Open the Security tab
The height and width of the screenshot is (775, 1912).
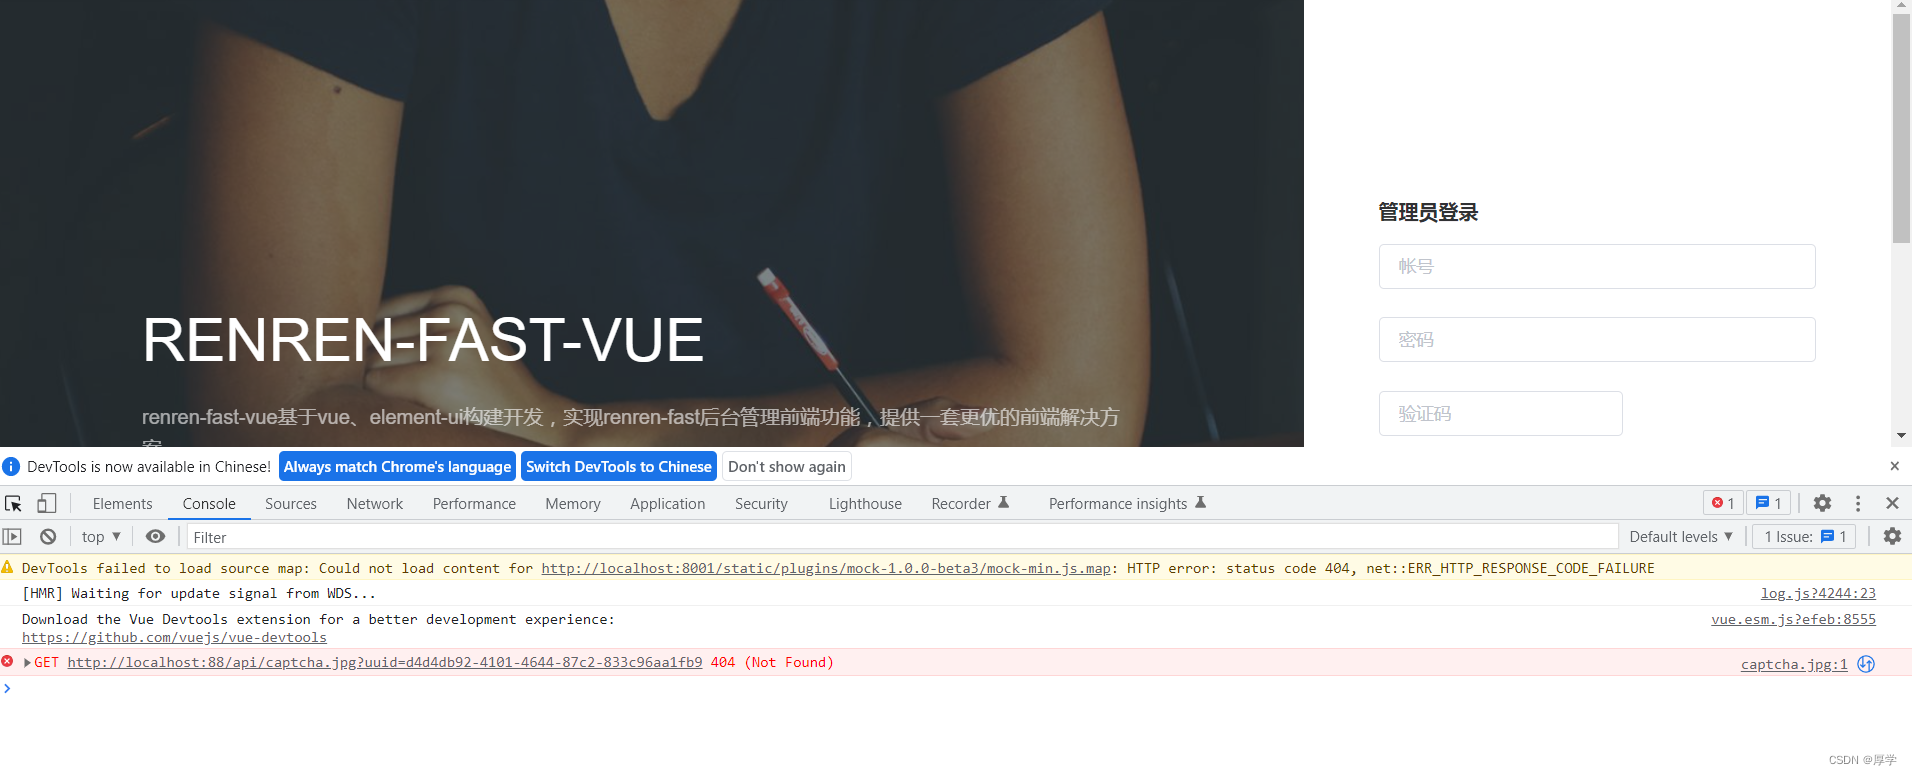click(x=761, y=504)
